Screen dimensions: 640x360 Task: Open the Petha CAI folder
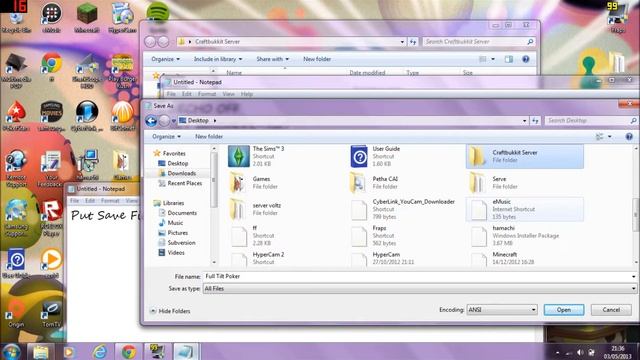pos(374,183)
